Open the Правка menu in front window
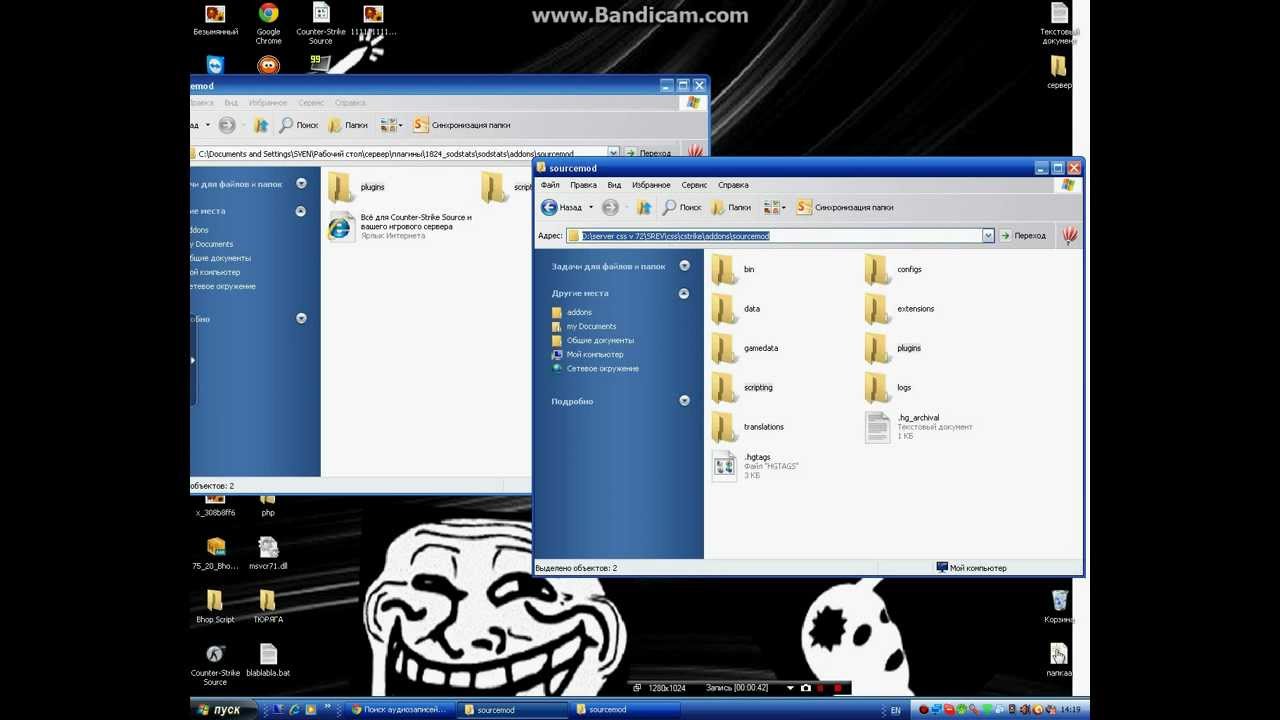The height and width of the screenshot is (720, 1280). (x=583, y=185)
